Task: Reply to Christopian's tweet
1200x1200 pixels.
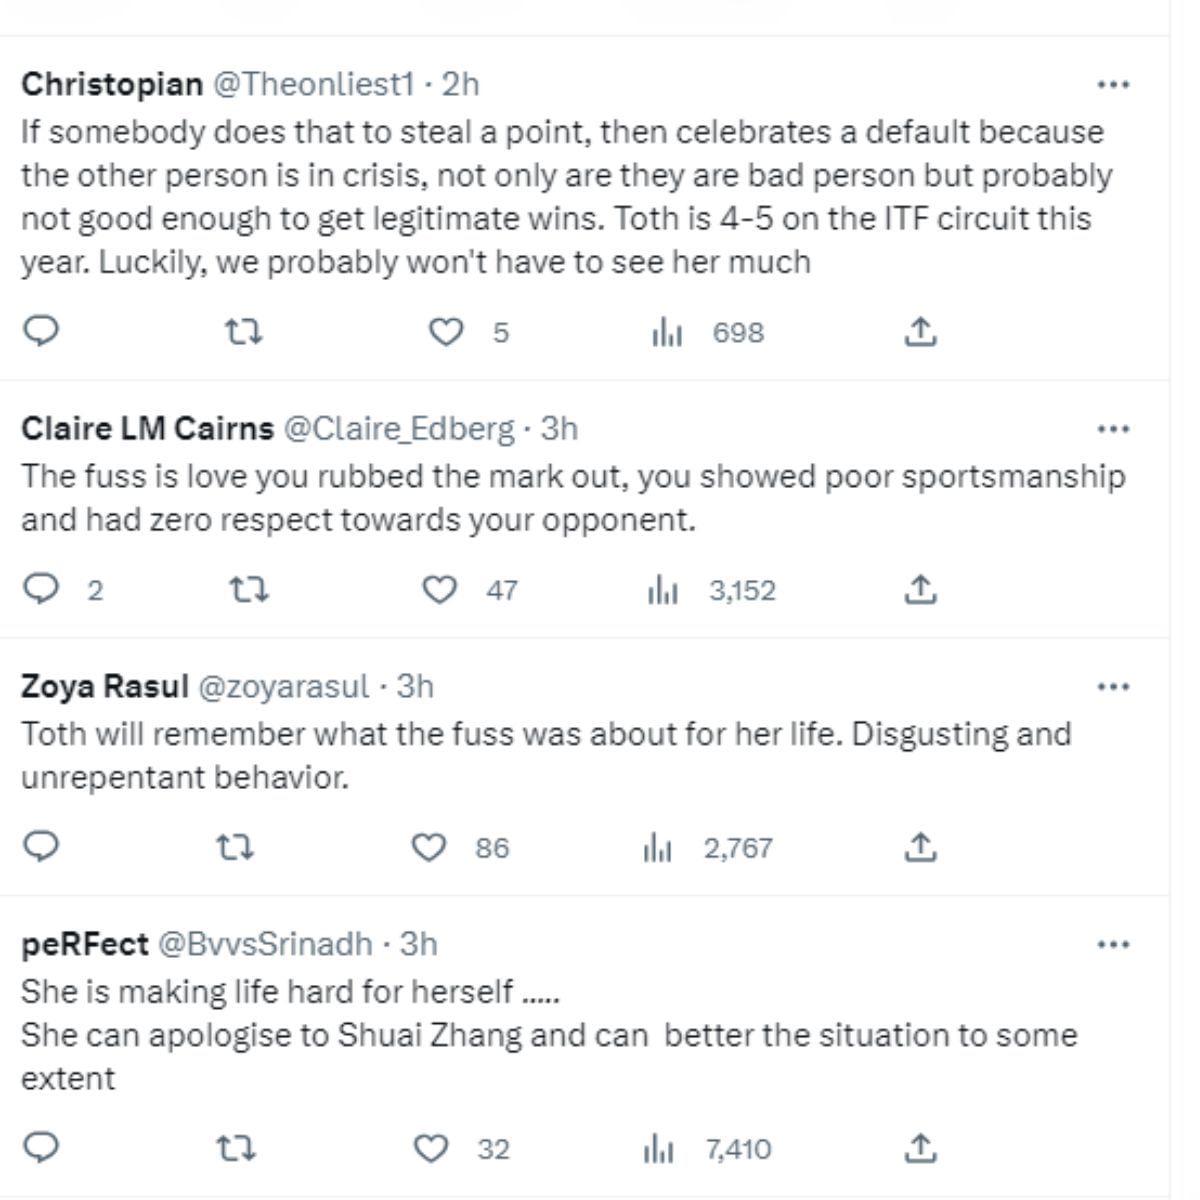Action: pyautogui.click(x=41, y=331)
